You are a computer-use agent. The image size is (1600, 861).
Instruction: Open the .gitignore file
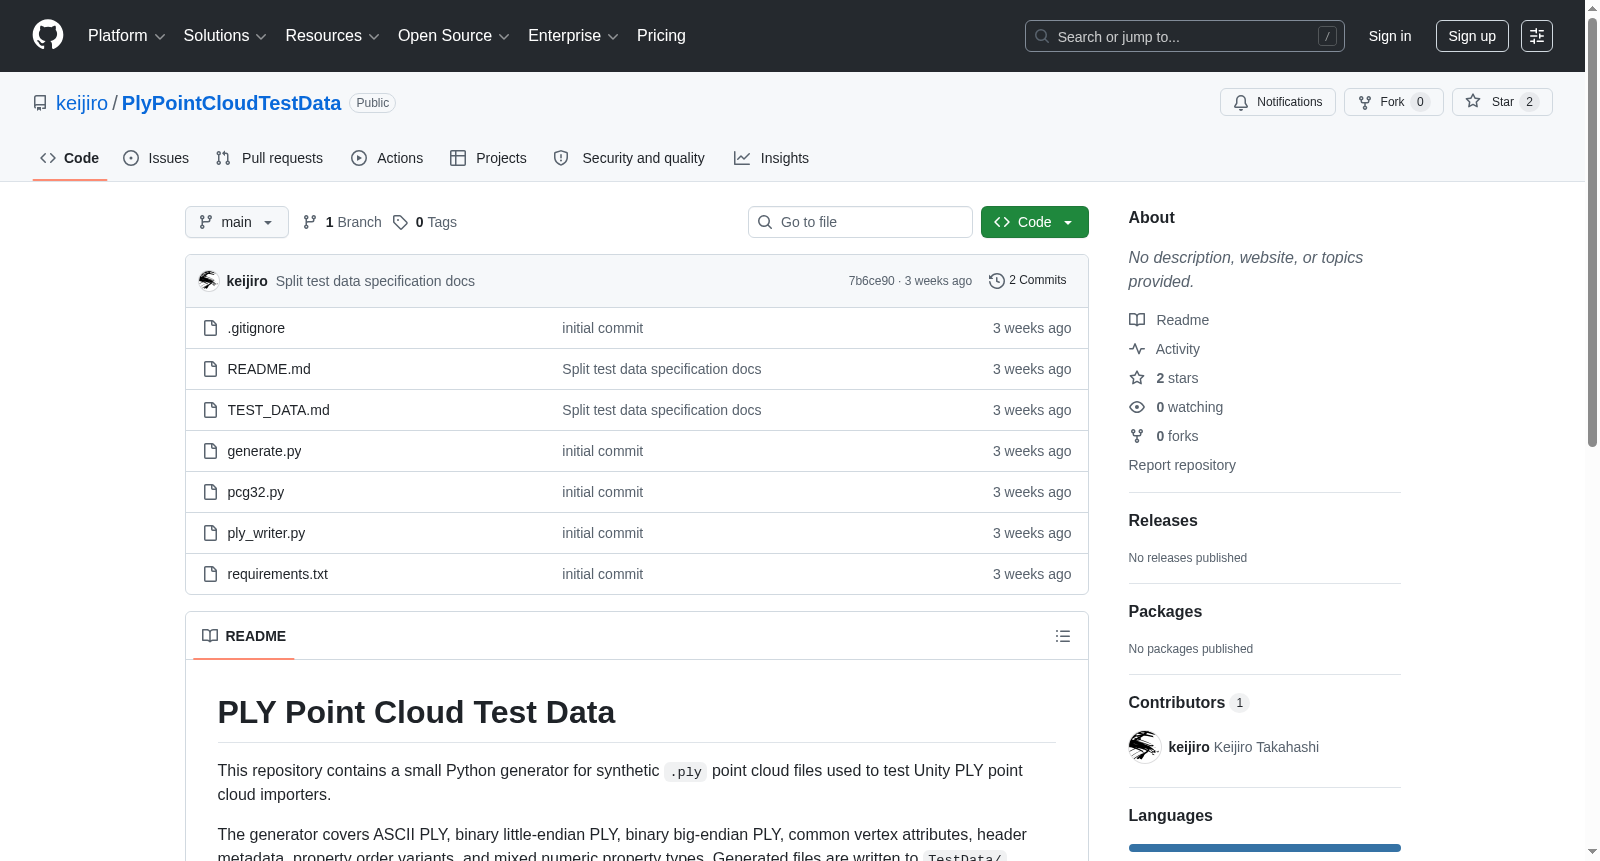tap(256, 328)
